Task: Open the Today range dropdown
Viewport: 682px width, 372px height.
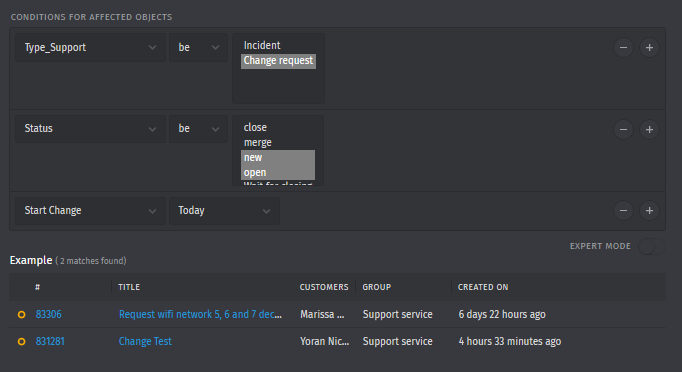Action: pyautogui.click(x=224, y=211)
